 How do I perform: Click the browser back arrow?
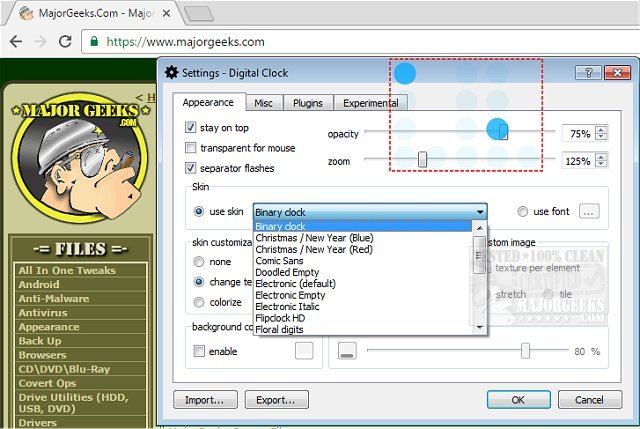point(16,41)
